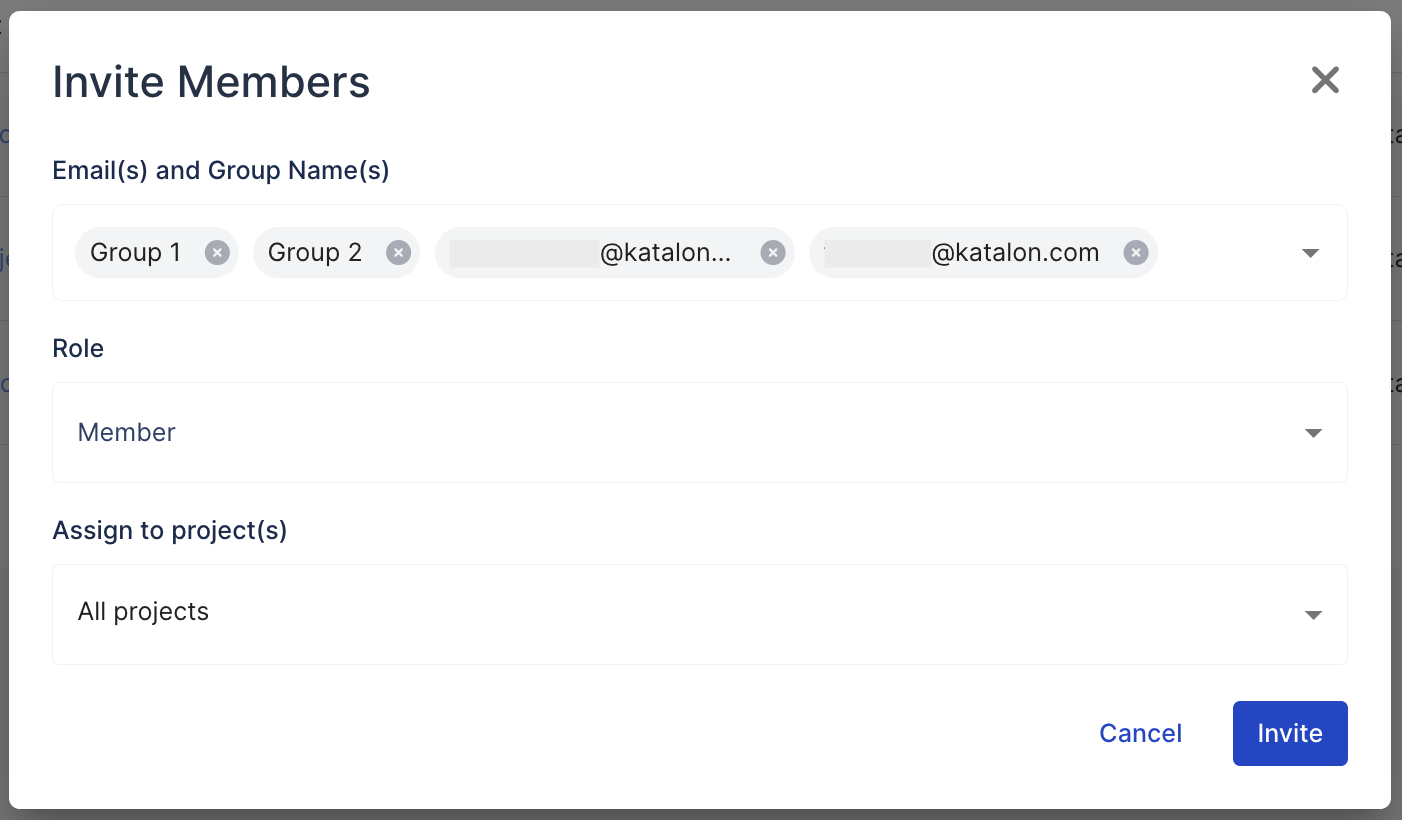Viewport: 1402px width, 820px height.
Task: Remove the @katalon.com email chip
Action: coord(1134,253)
